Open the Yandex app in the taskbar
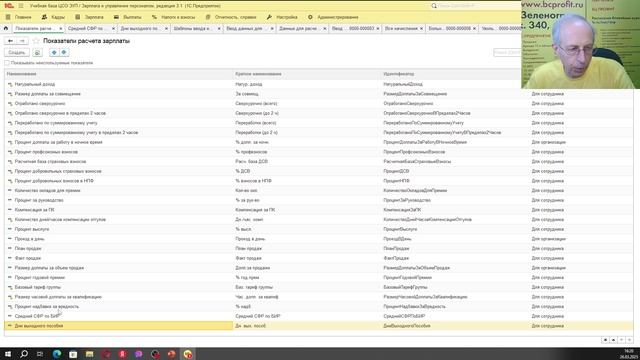The width and height of the screenshot is (640, 360). 122,354
